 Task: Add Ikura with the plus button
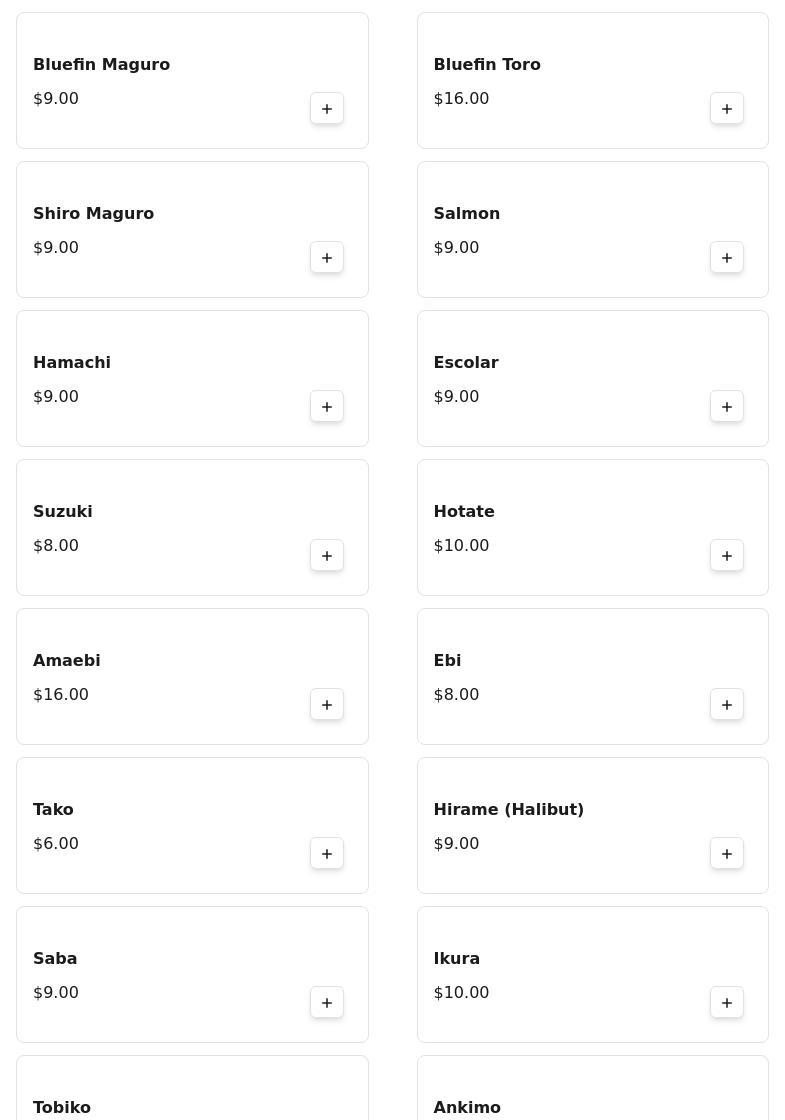[x=727, y=1003]
